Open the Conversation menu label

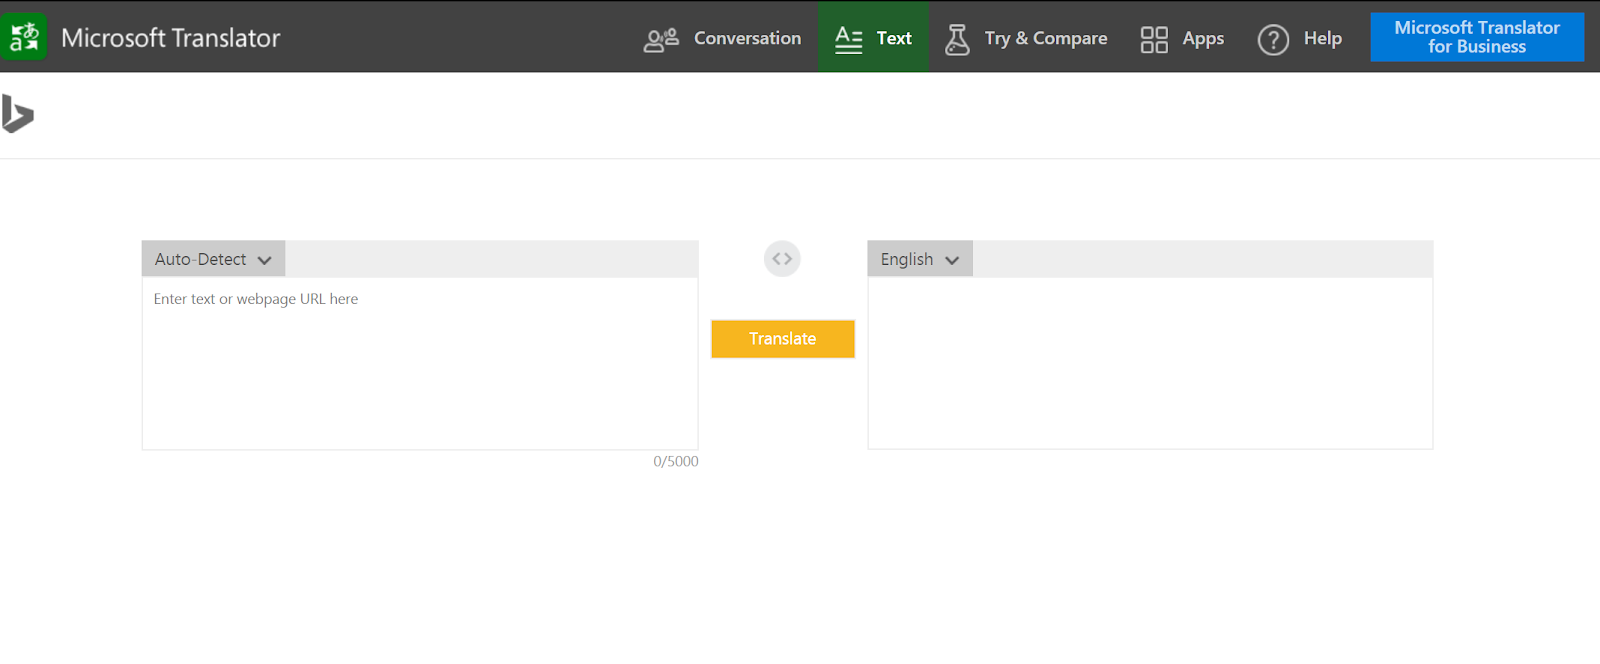coord(747,38)
